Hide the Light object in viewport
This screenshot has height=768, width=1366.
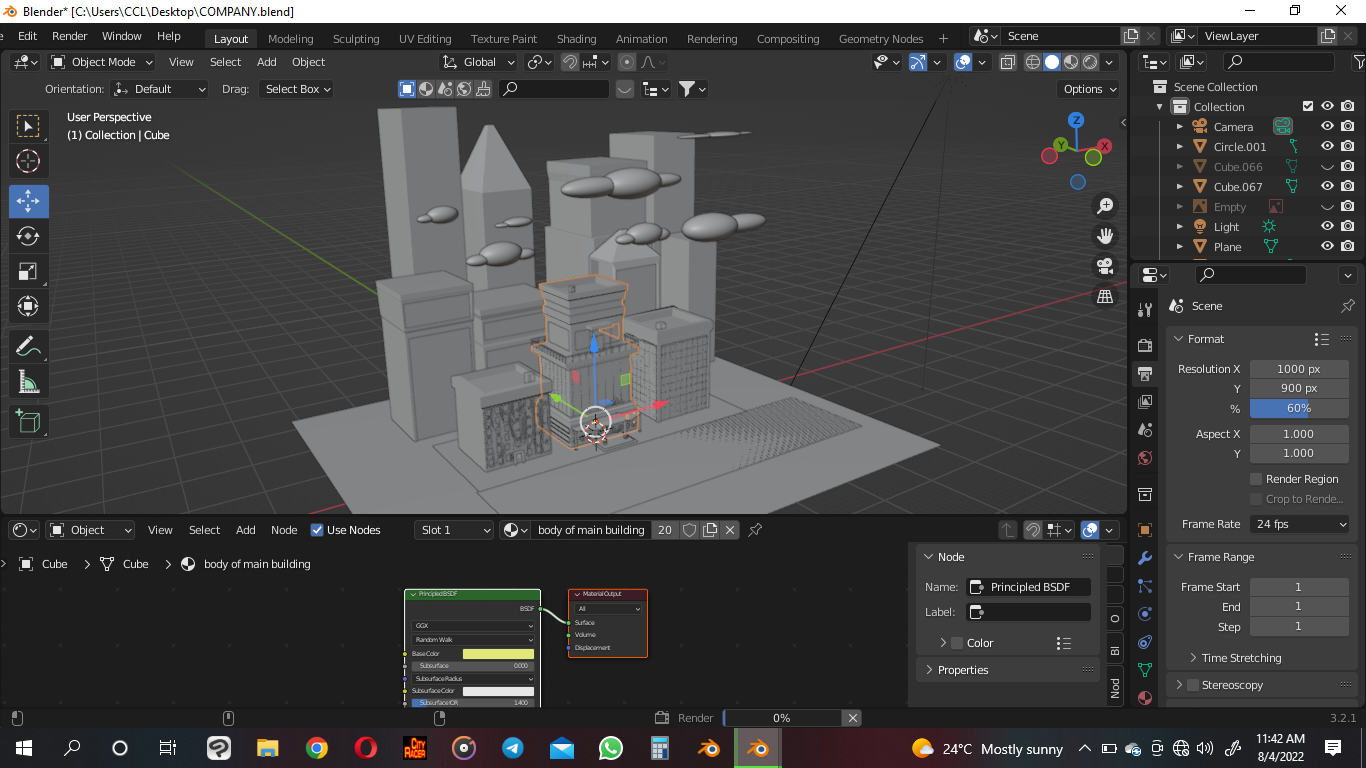pyautogui.click(x=1327, y=227)
